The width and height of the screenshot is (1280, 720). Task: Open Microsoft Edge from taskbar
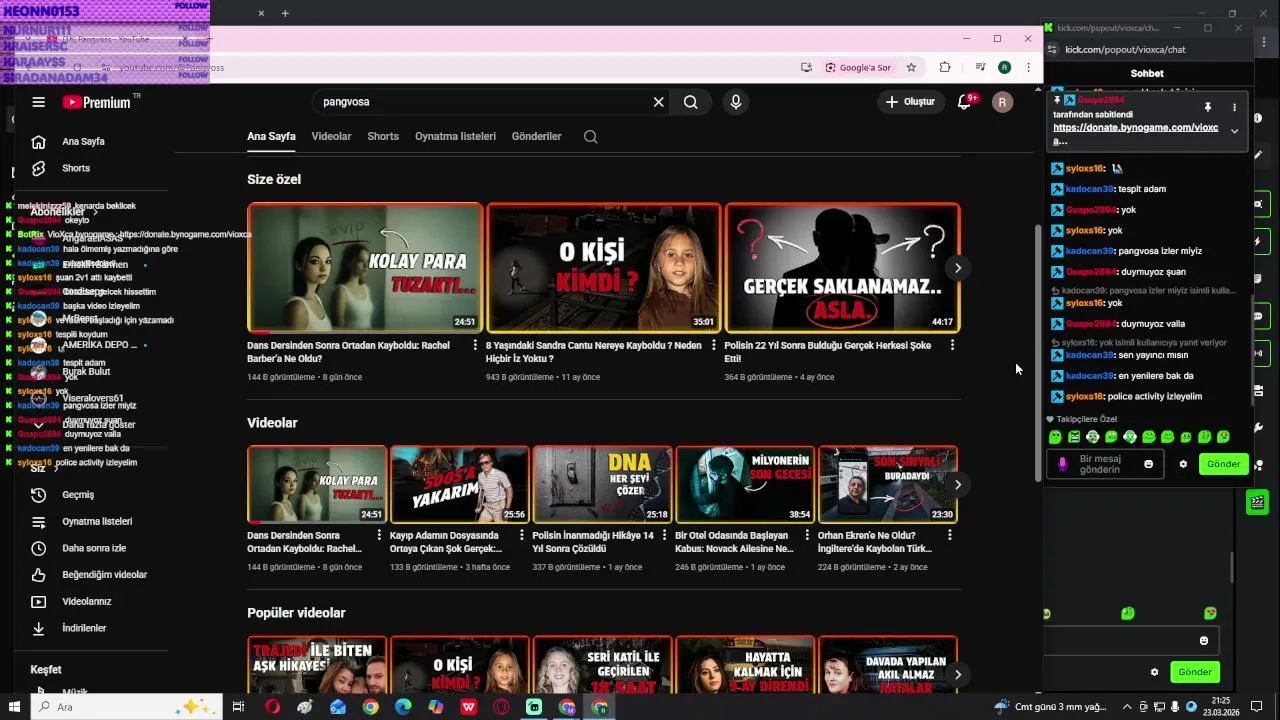(403, 707)
